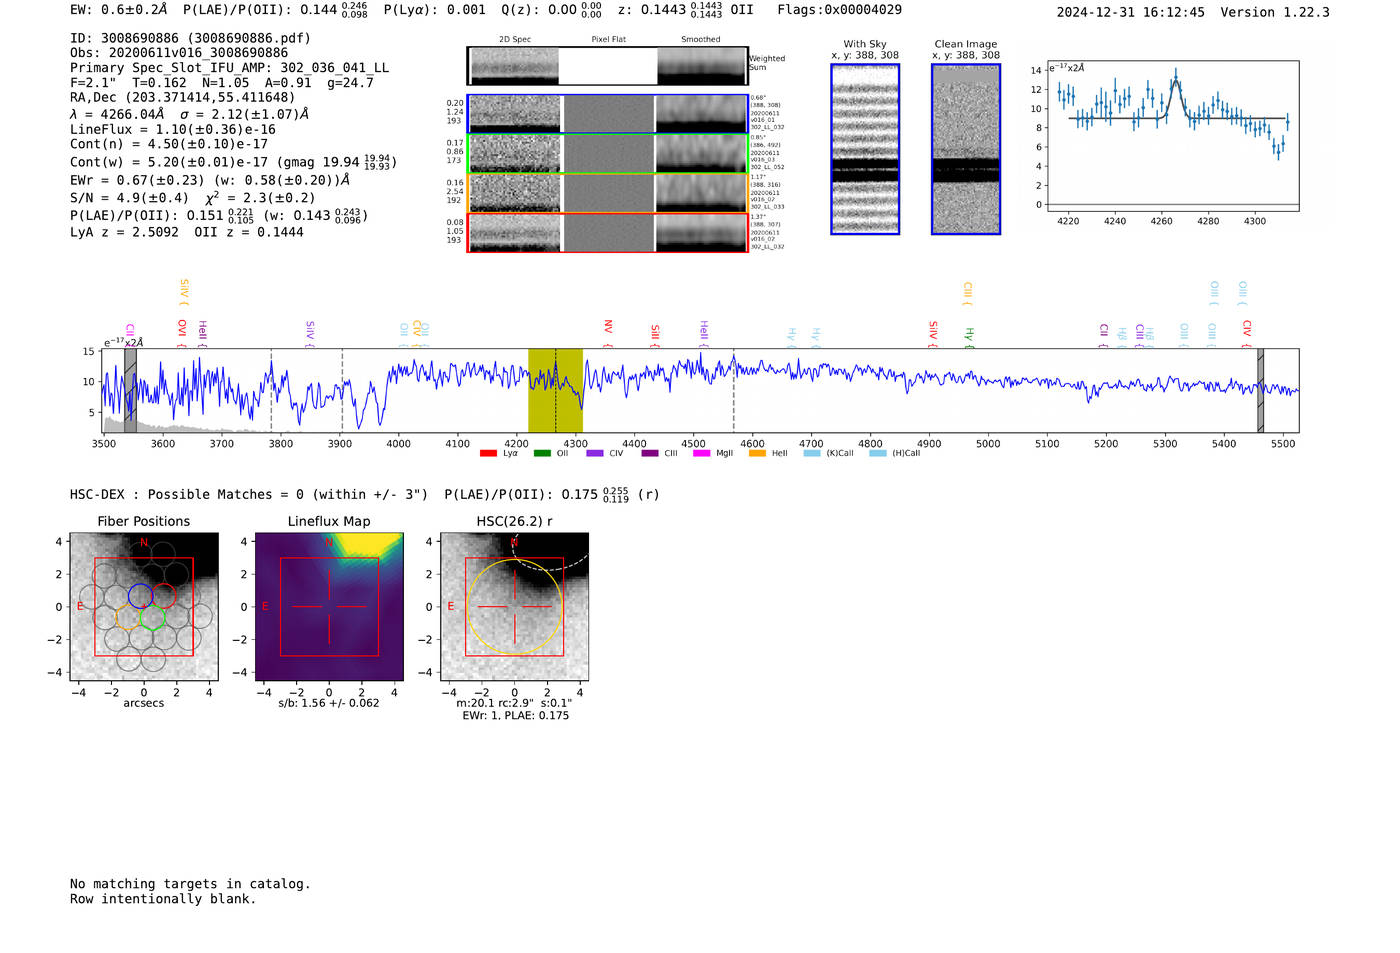Click the (K)CaII light blue legend swatch
The width and height of the screenshot is (1400, 953).
click(812, 453)
